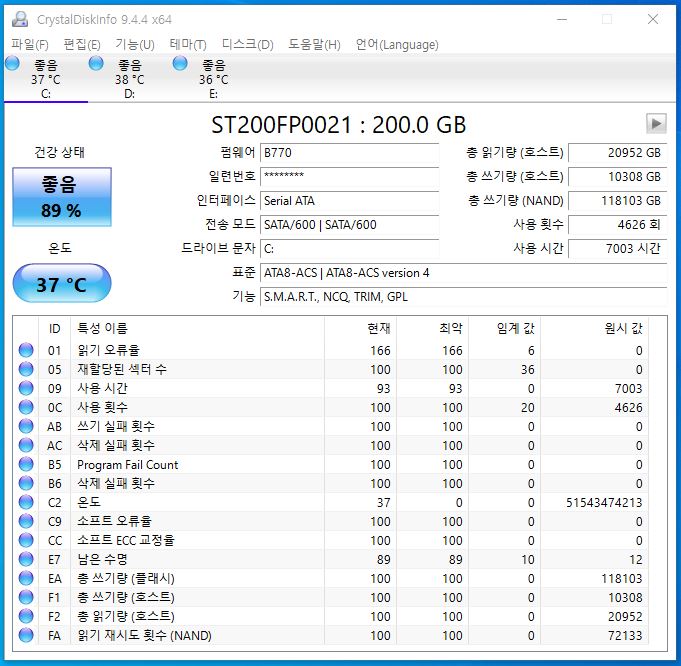The image size is (681, 666).
Task: Click the 최악 column header
Action: 432,328
